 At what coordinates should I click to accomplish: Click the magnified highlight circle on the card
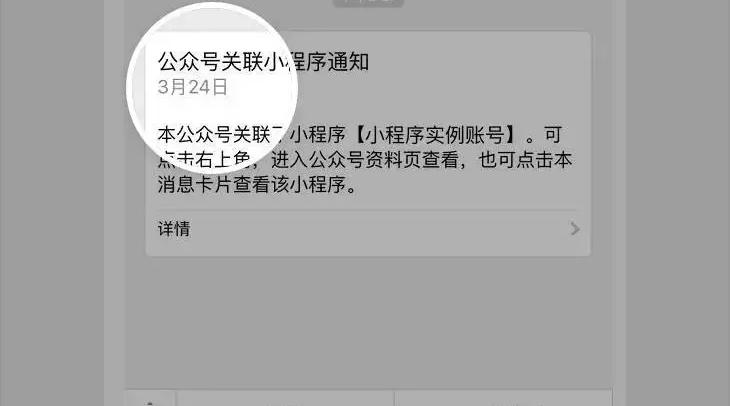[x=212, y=88]
